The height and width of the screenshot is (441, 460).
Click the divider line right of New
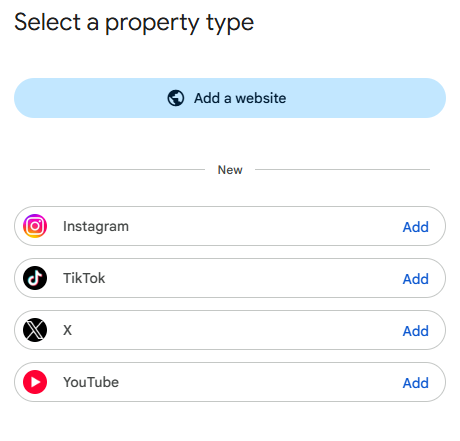[x=342, y=169]
